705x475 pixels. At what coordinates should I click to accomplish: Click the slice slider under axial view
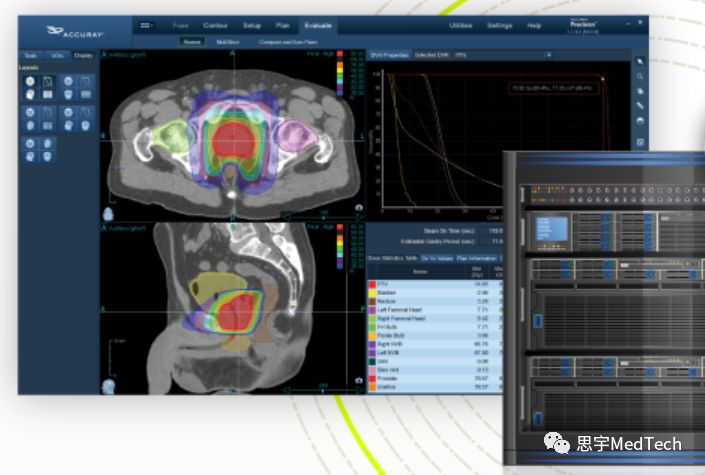(x=323, y=217)
